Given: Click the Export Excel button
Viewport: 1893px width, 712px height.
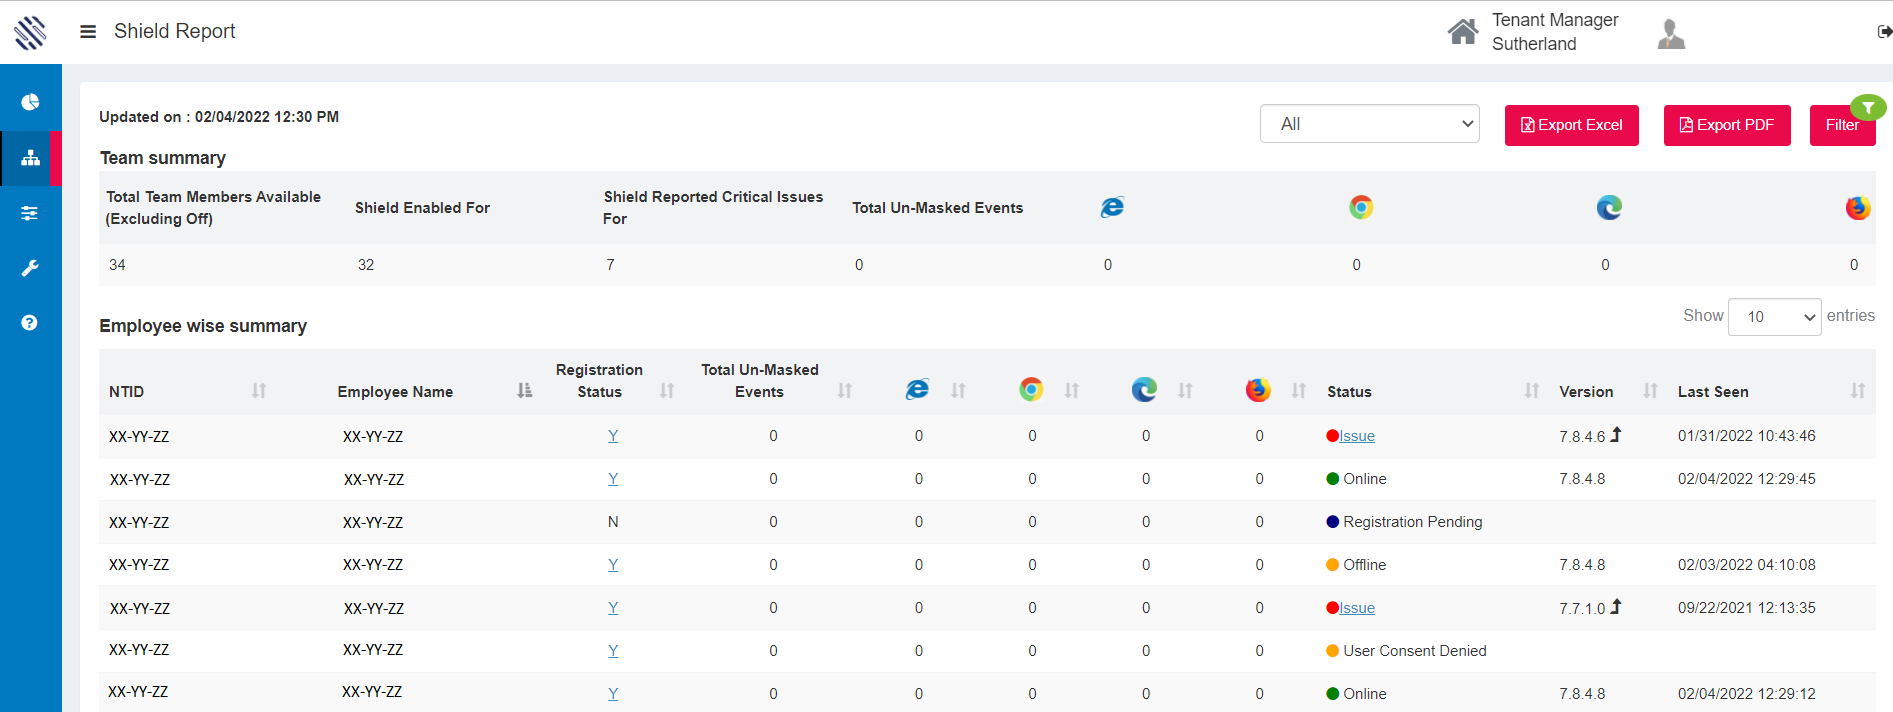Looking at the screenshot, I should (1571, 125).
